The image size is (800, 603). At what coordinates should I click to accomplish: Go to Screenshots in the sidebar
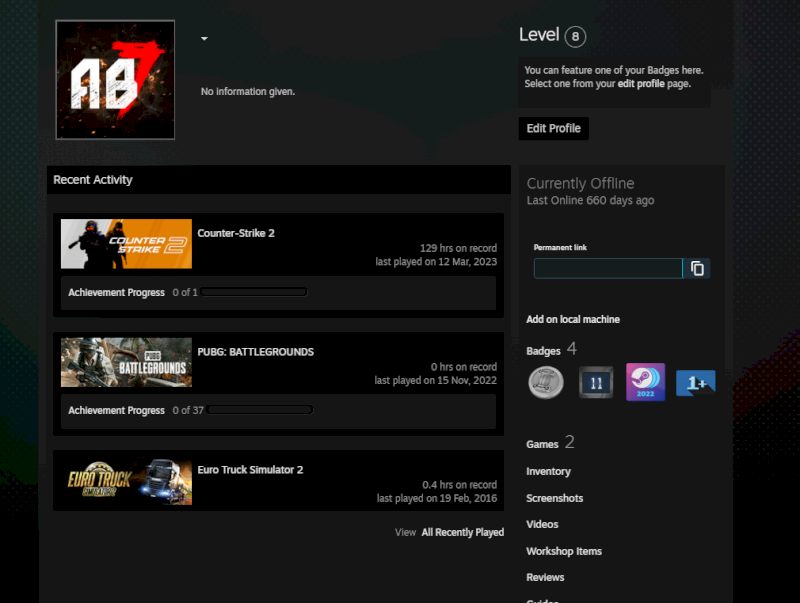[x=554, y=498]
